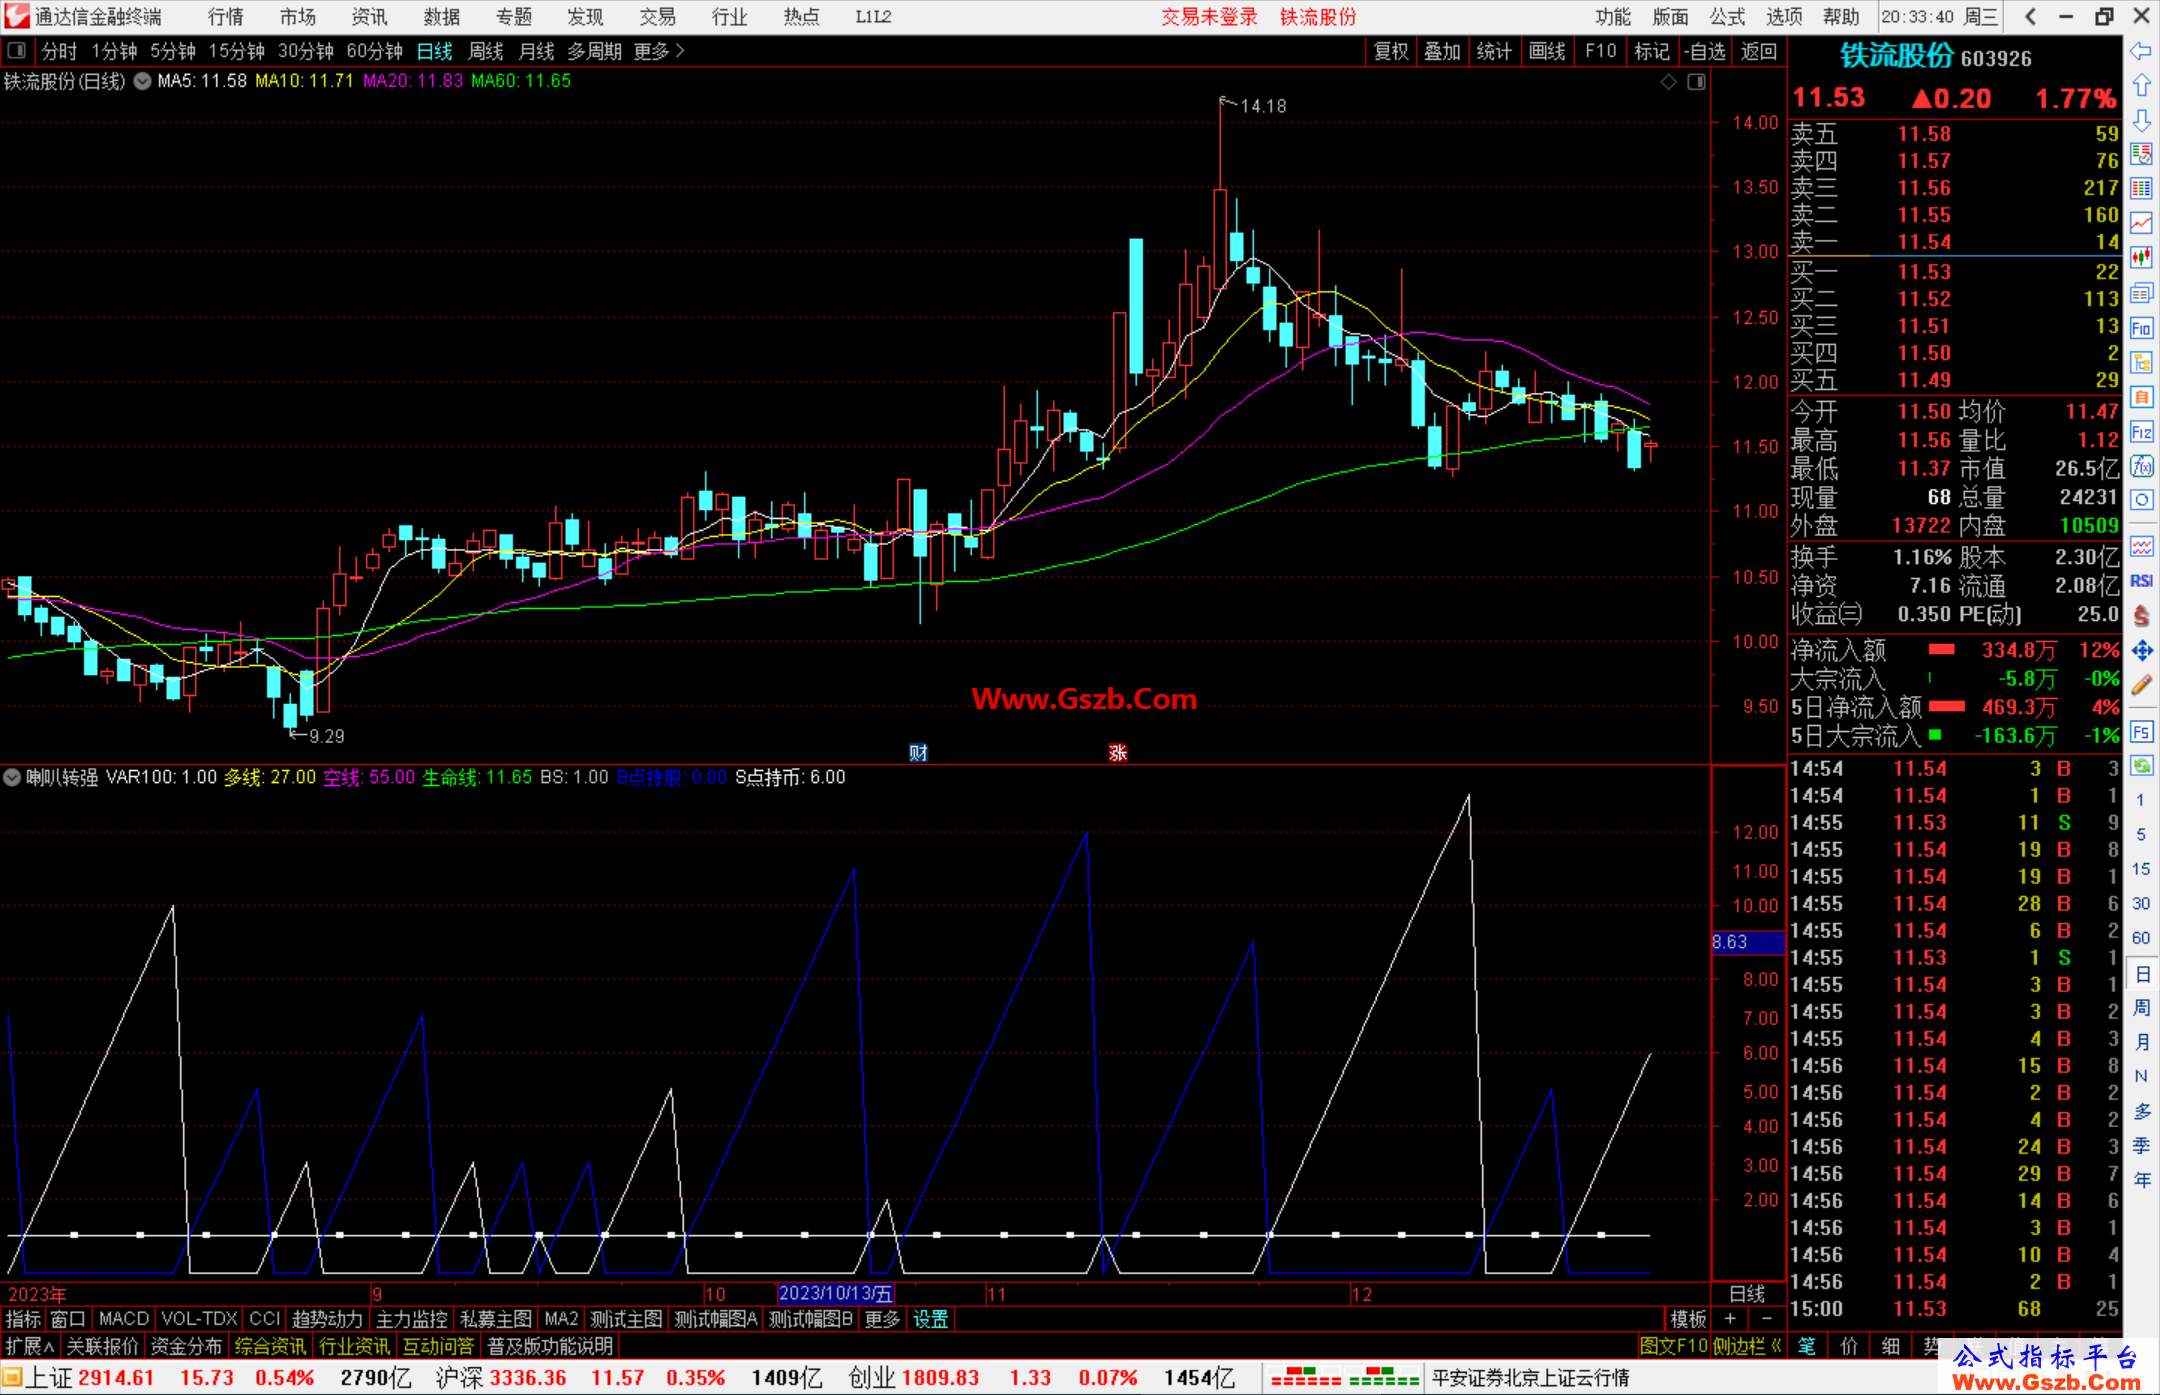The width and height of the screenshot is (2160, 1395).
Task: Click the 涨 marker below the chart
Action: 1118,753
